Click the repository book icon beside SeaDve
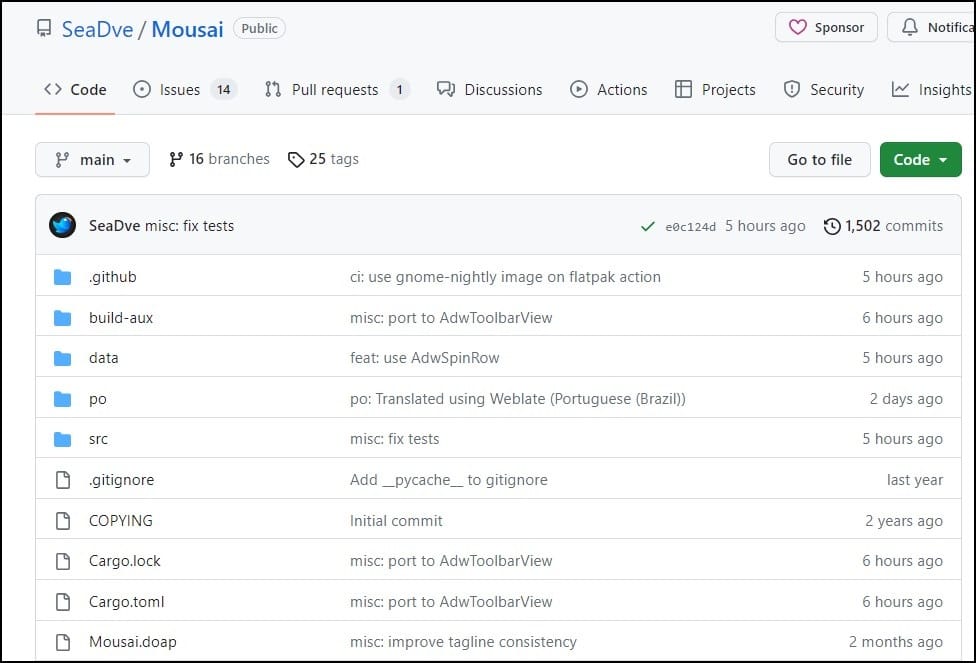 pos(44,29)
